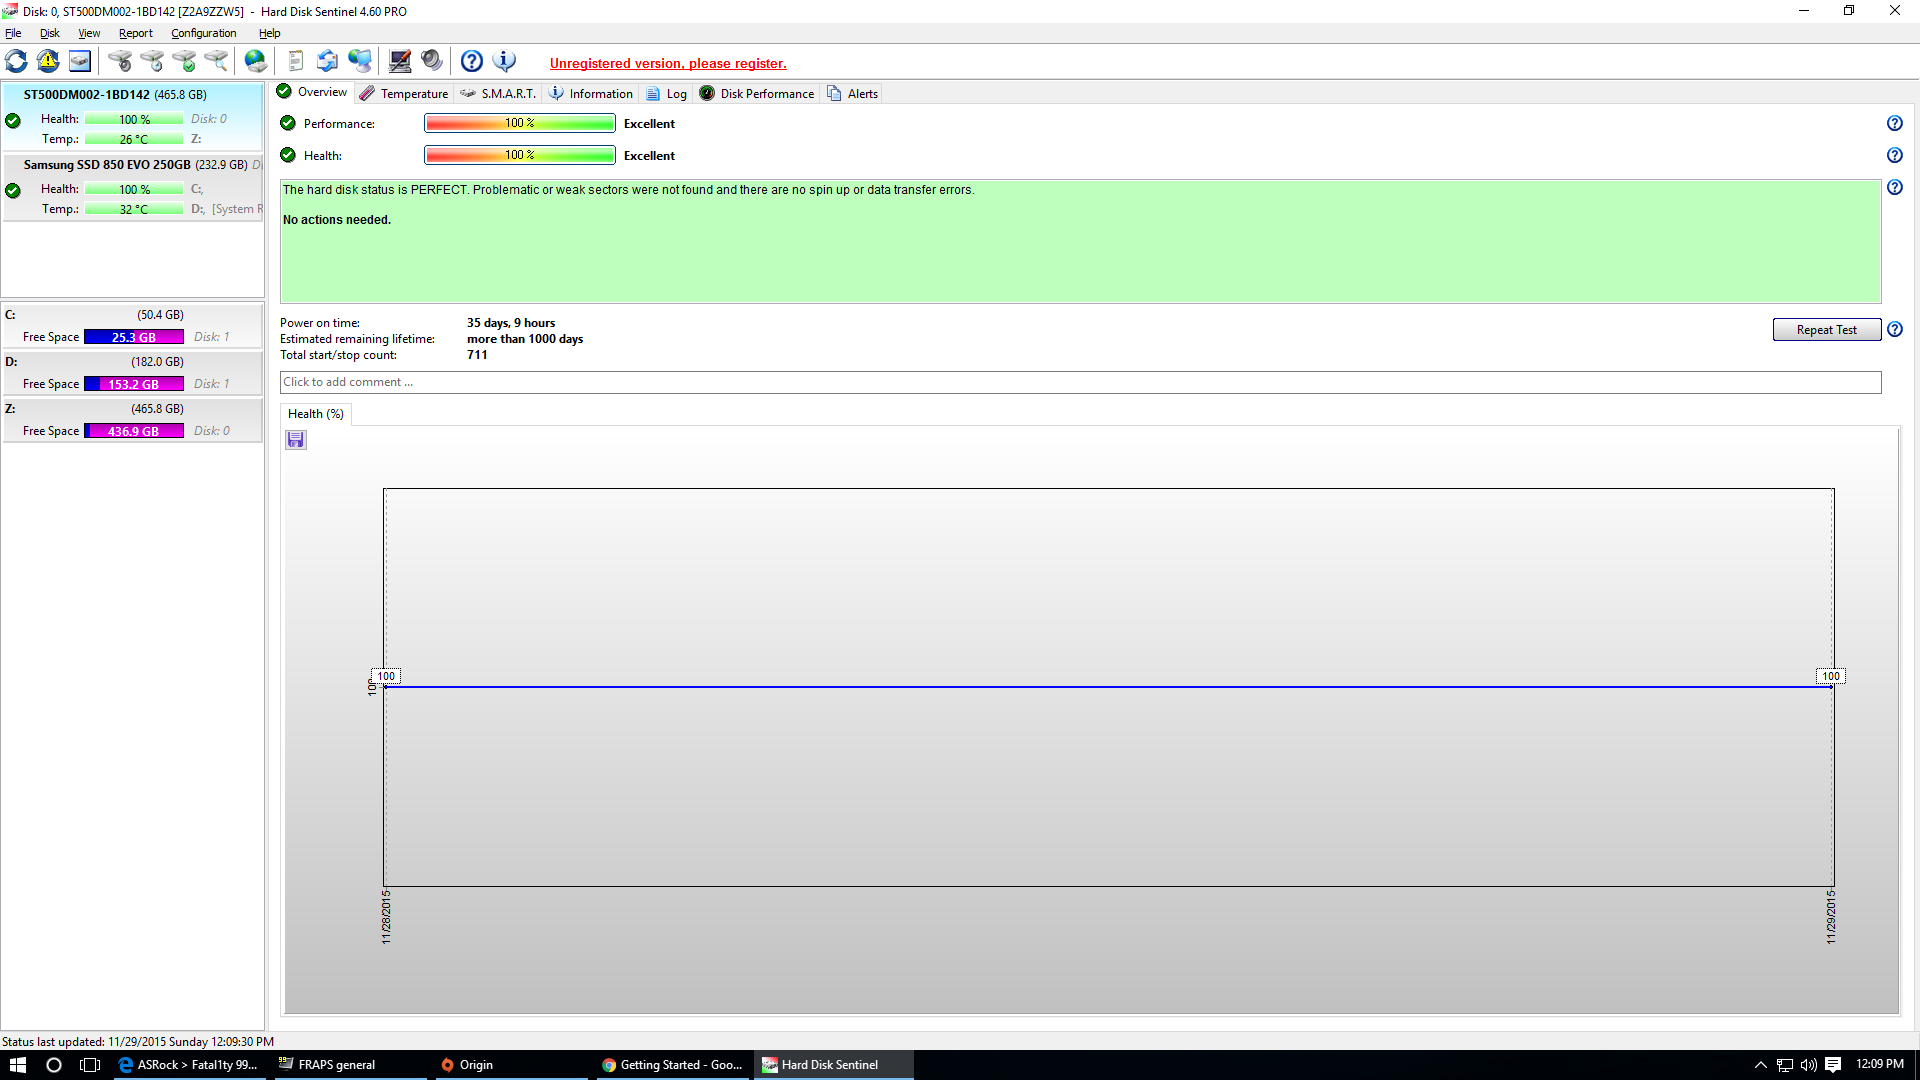Click the disk with clock test icon
1920x1080 pixels.
point(152,61)
